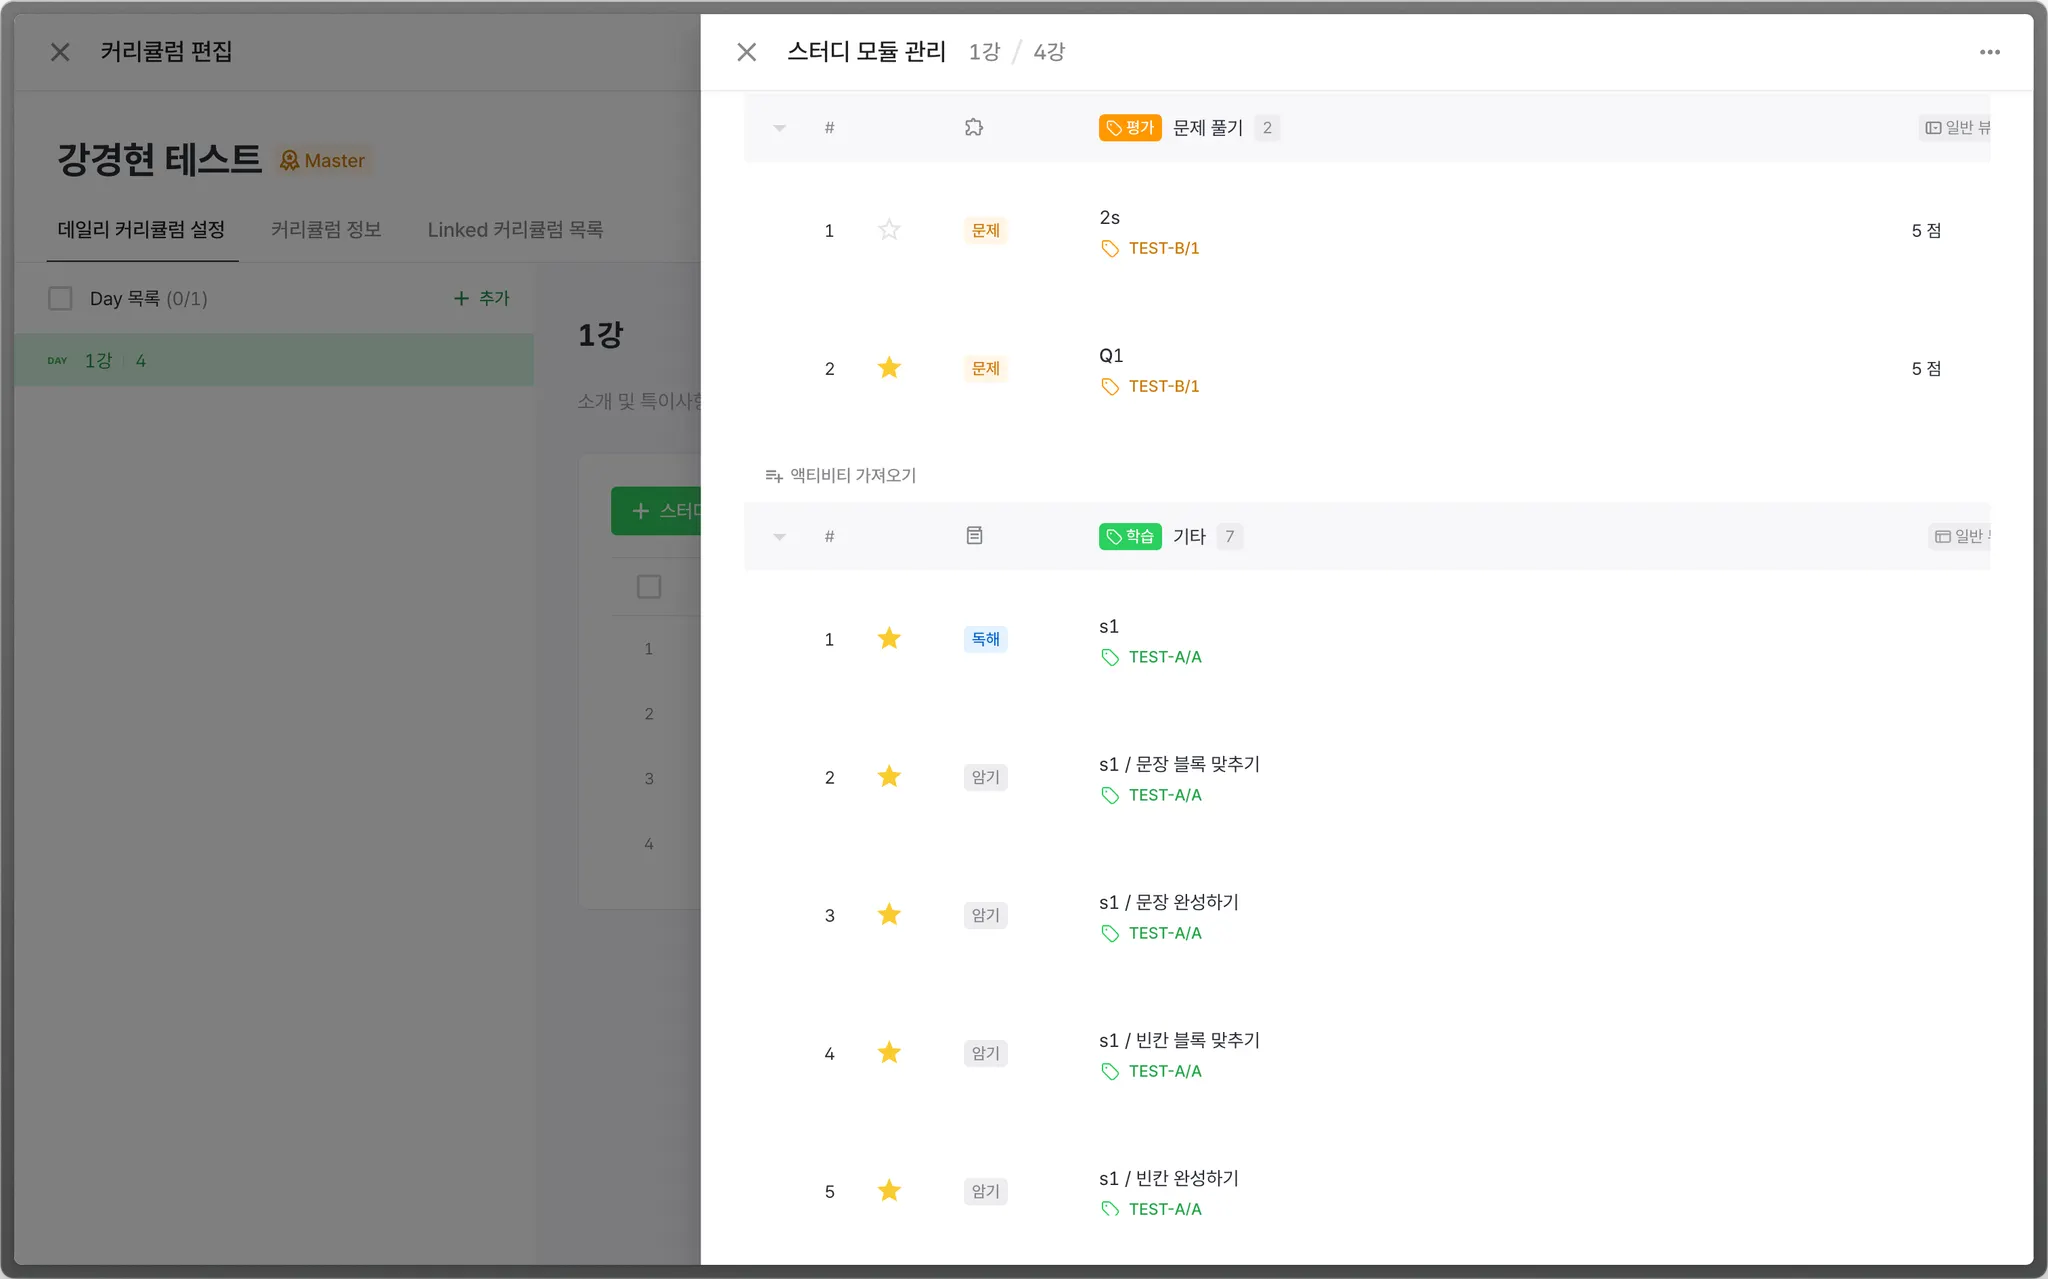Close the 스터디 모듈 관리 panel
This screenshot has height=1279, width=2048.
click(x=746, y=52)
